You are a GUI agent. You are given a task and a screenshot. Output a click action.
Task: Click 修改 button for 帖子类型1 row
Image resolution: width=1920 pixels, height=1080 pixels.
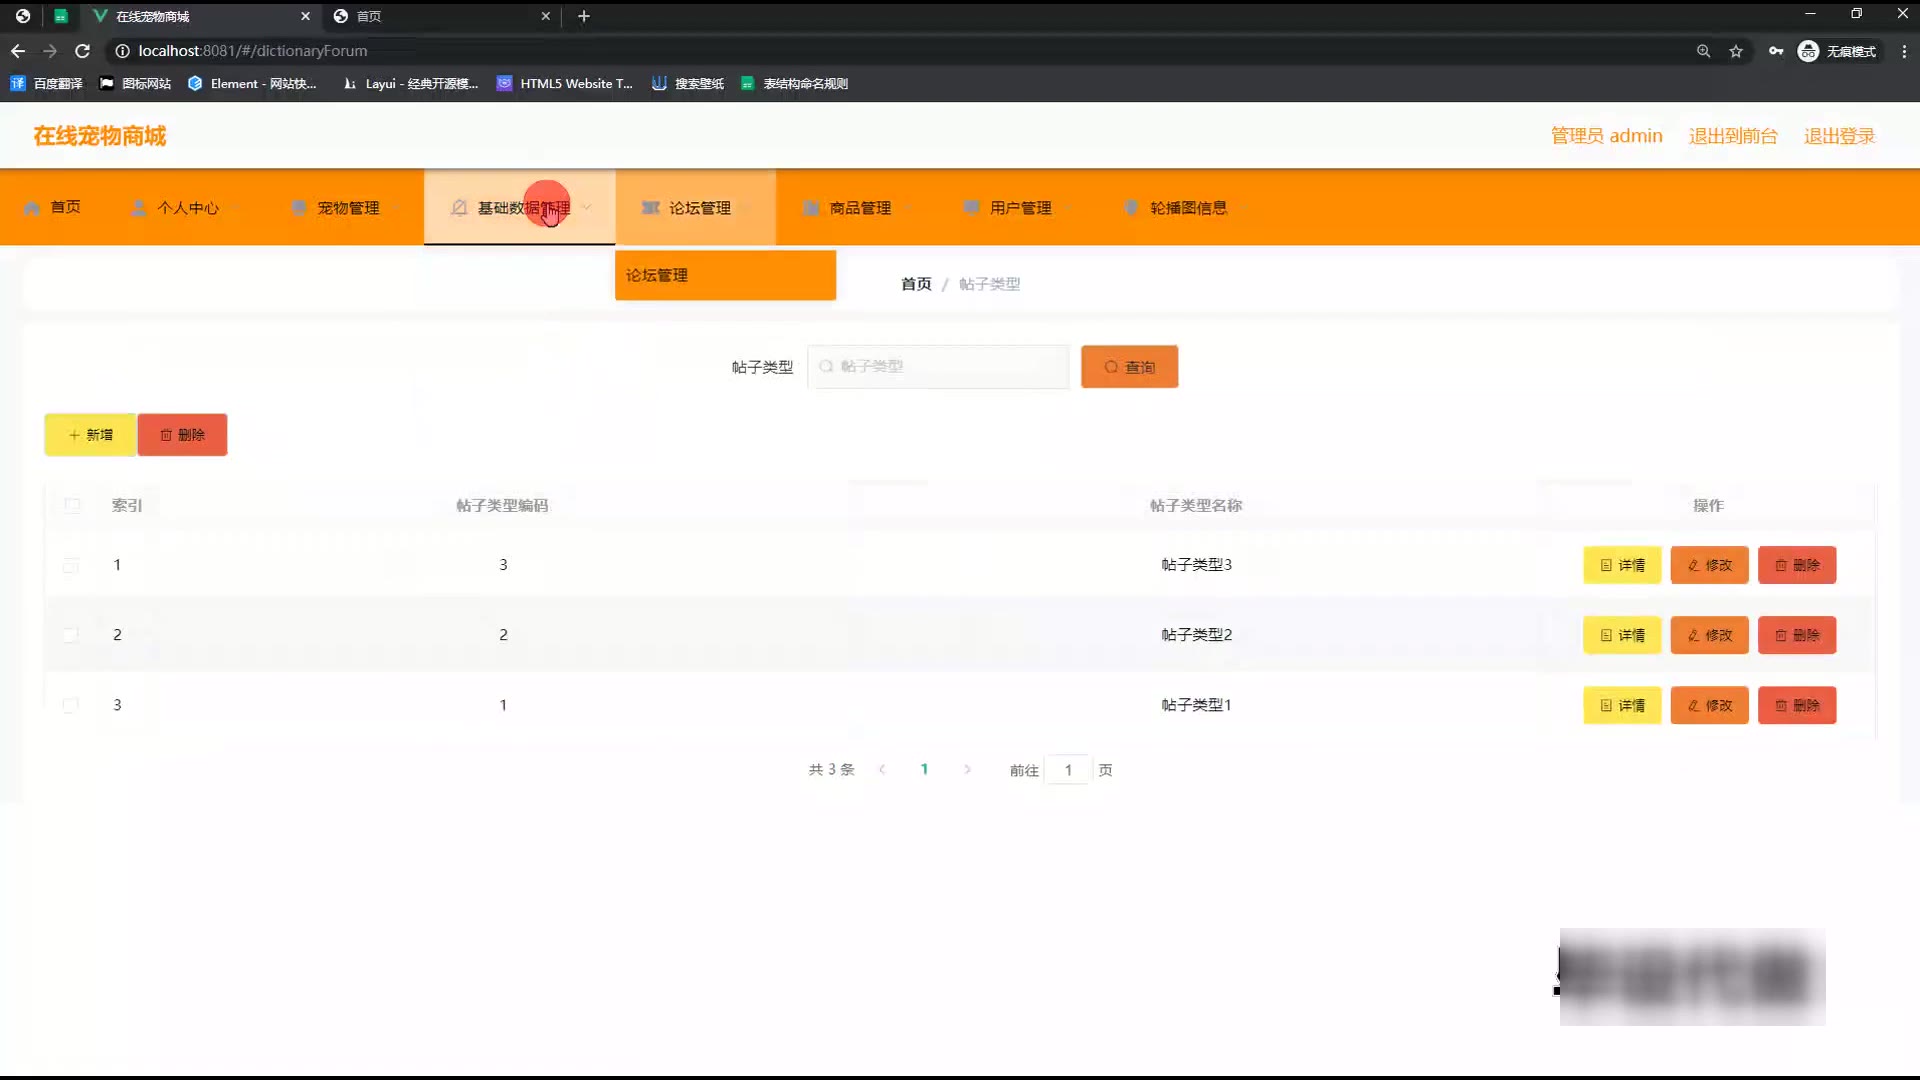[1709, 706]
